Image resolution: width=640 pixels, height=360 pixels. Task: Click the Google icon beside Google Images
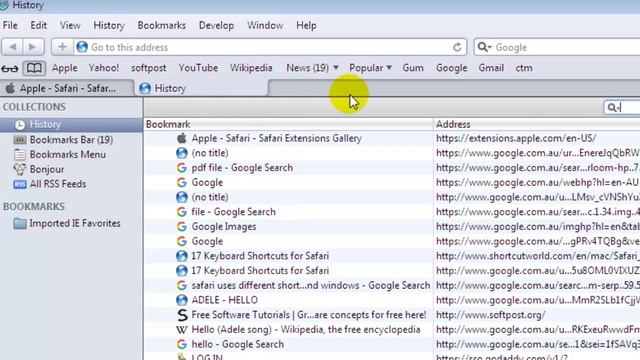[182, 227]
